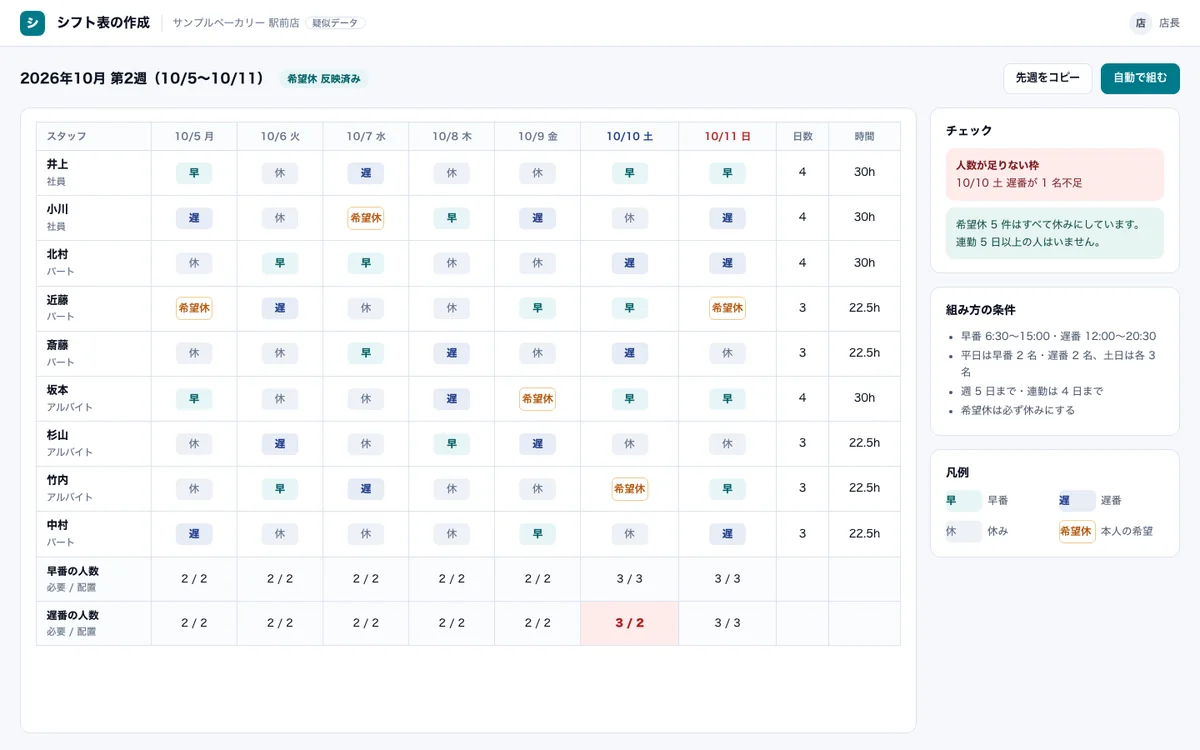
Task: Click the 休み legend swatch
Action: coord(964,531)
